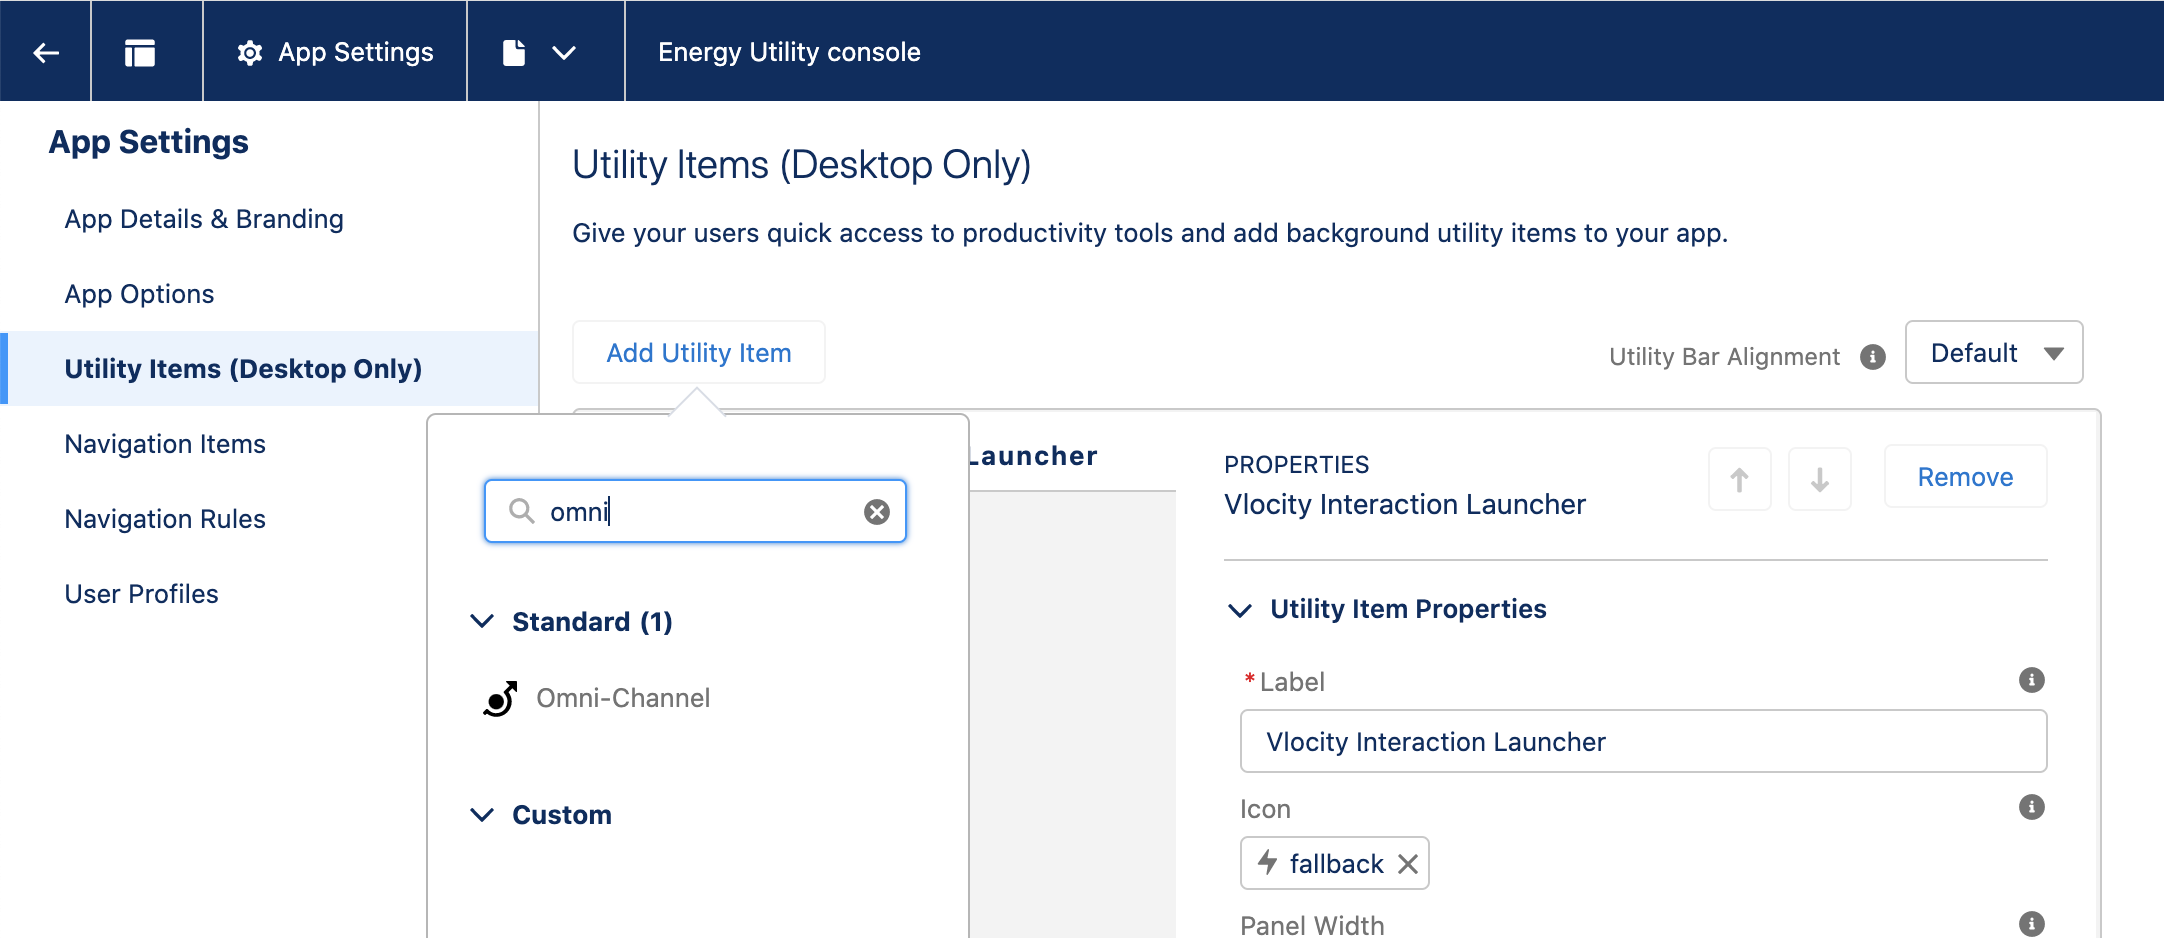Open User Profiles settings
This screenshot has height=938, width=2164.
[141, 594]
